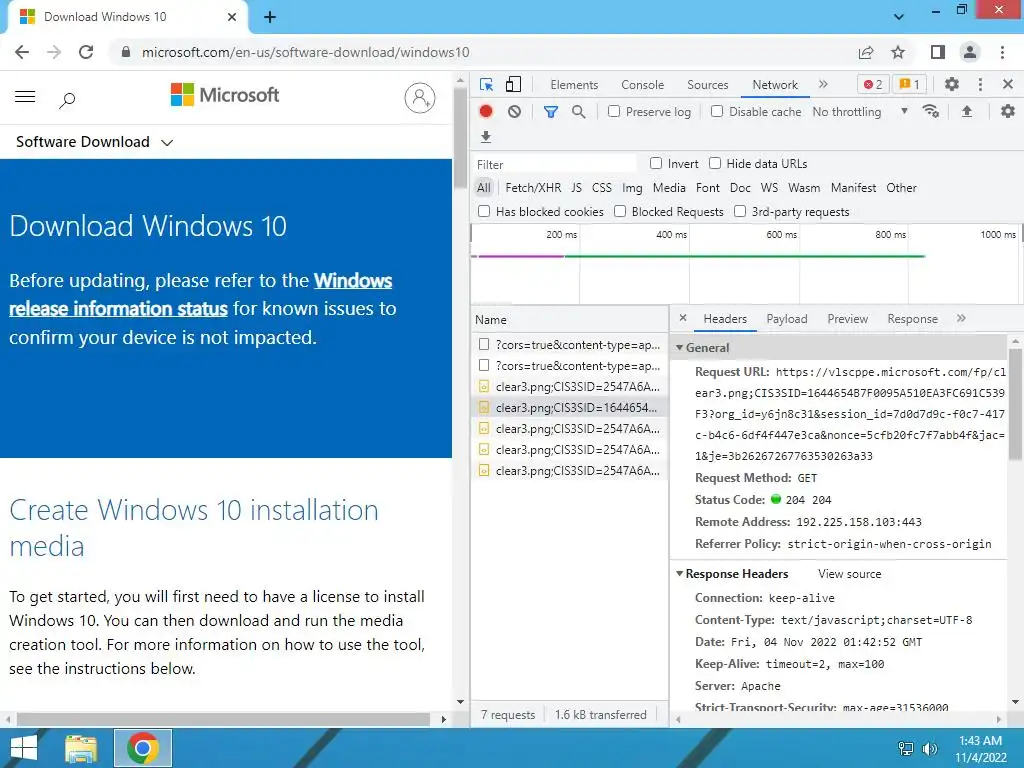Filter requests by JS type
The width and height of the screenshot is (1024, 768).
tap(576, 188)
